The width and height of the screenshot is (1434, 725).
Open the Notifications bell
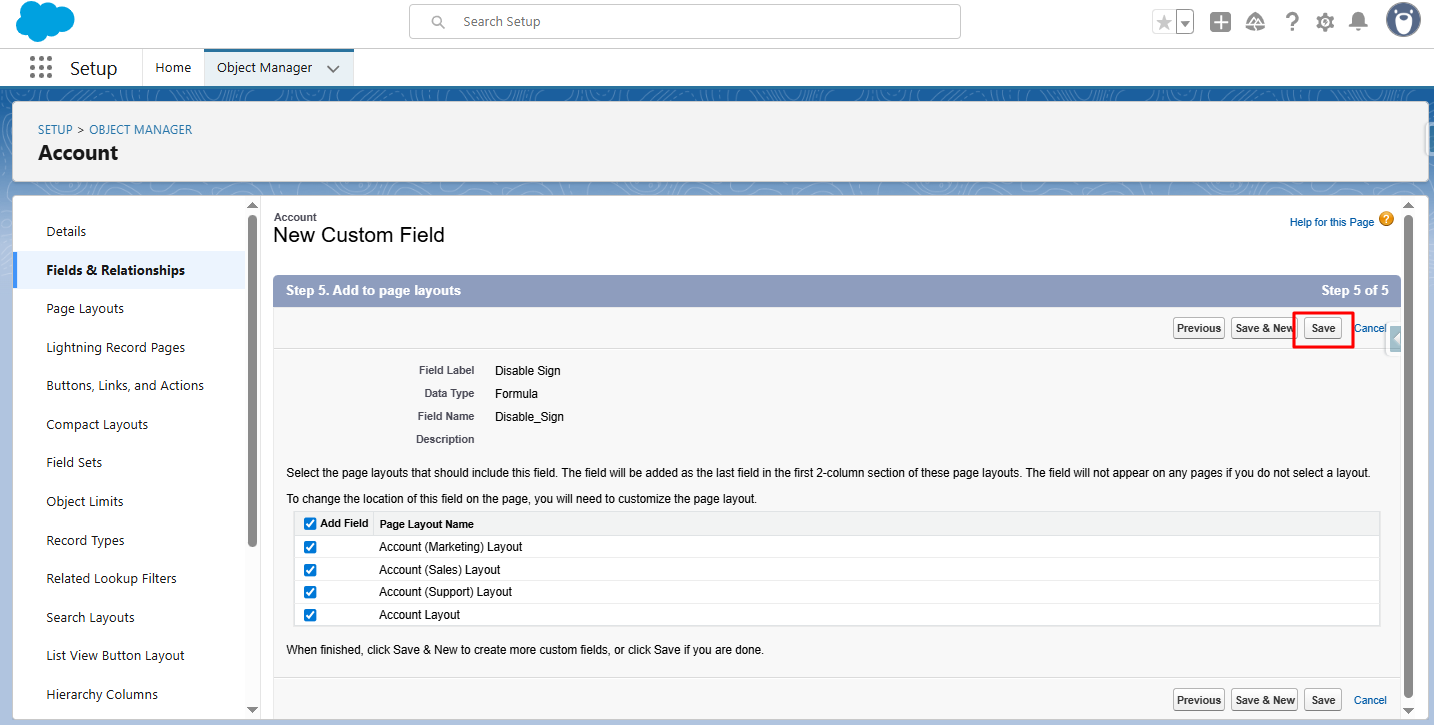pos(1358,22)
